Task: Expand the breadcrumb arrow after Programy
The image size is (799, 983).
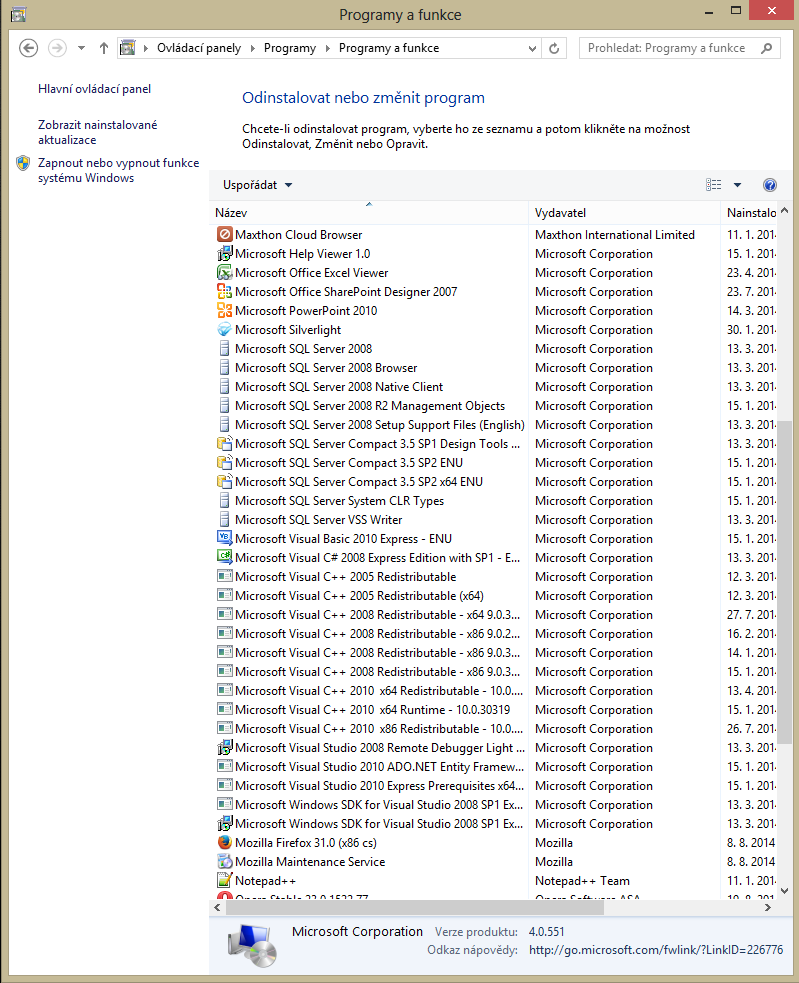Action: (327, 48)
